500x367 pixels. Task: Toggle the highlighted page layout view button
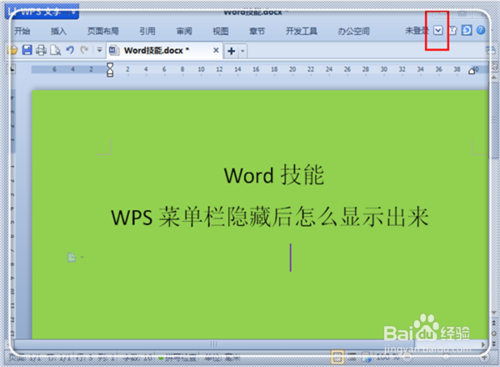tap(337, 357)
